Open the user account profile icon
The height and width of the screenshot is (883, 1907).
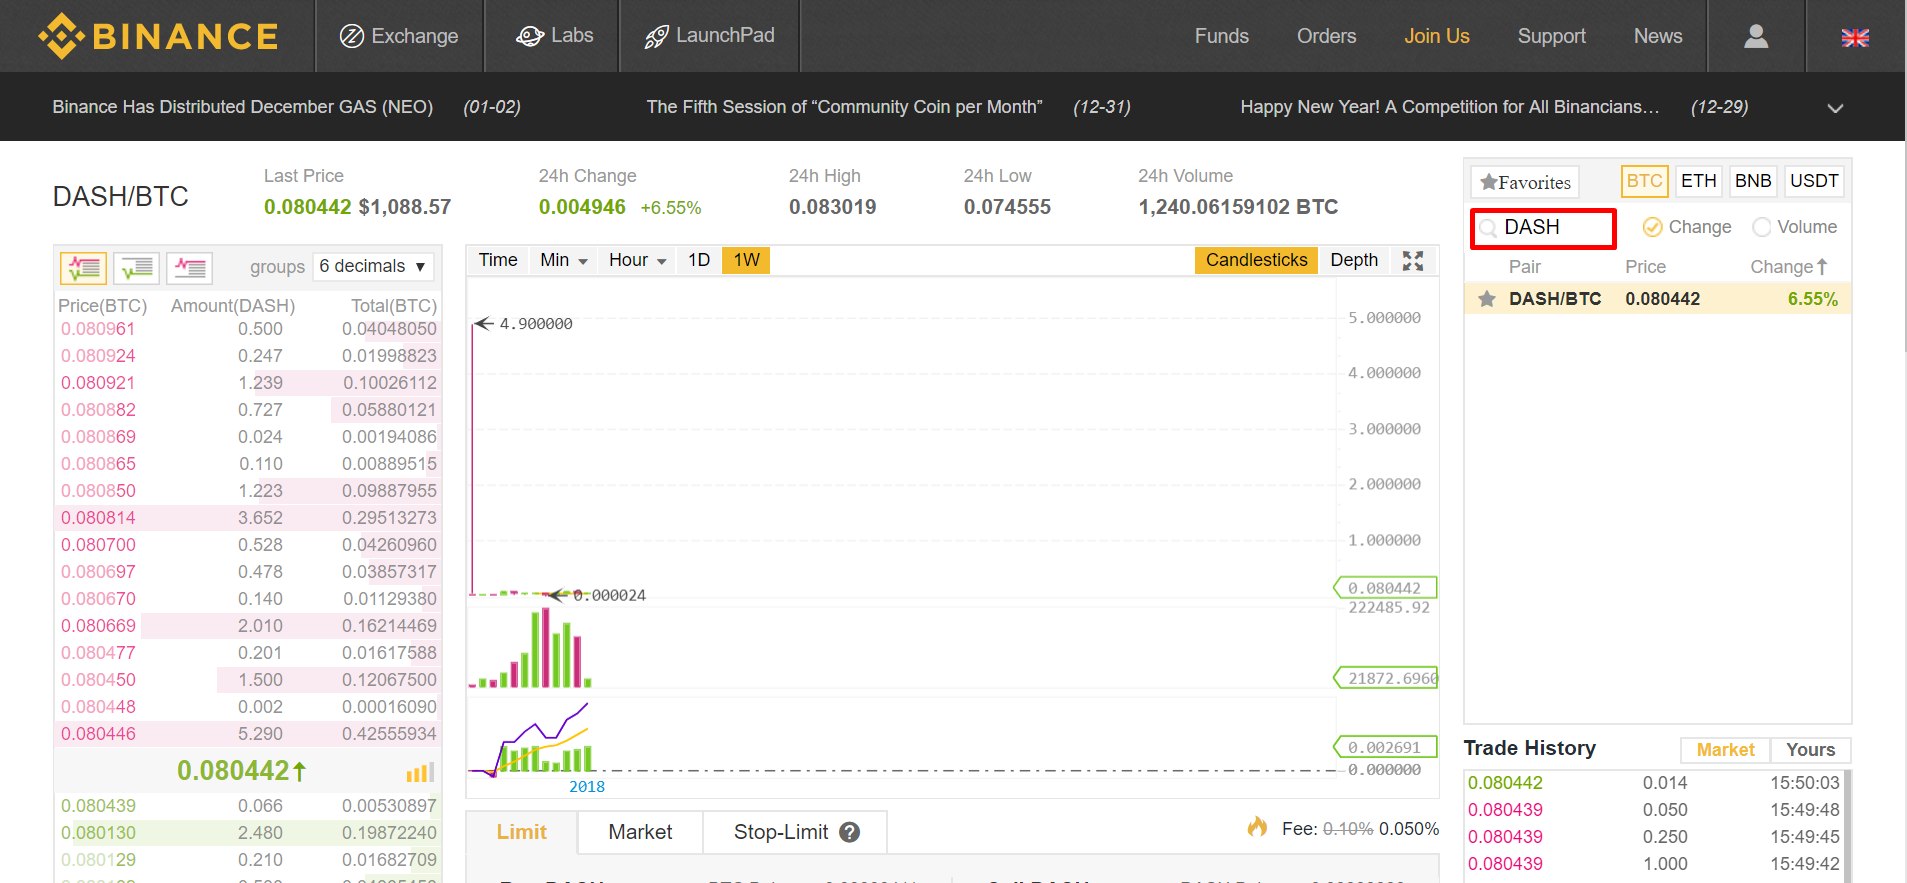[x=1755, y=36]
